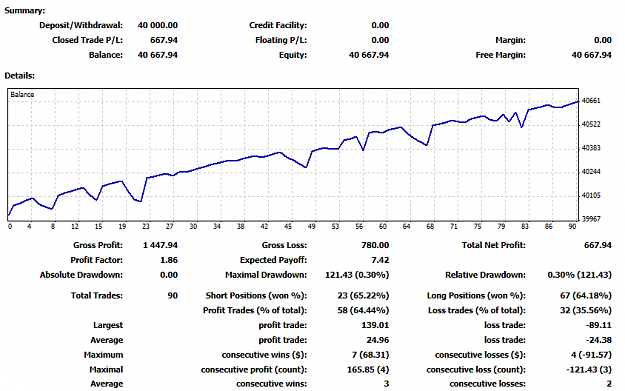
Task: Click Loss trades value 32 (35.56%)
Action: [586, 310]
